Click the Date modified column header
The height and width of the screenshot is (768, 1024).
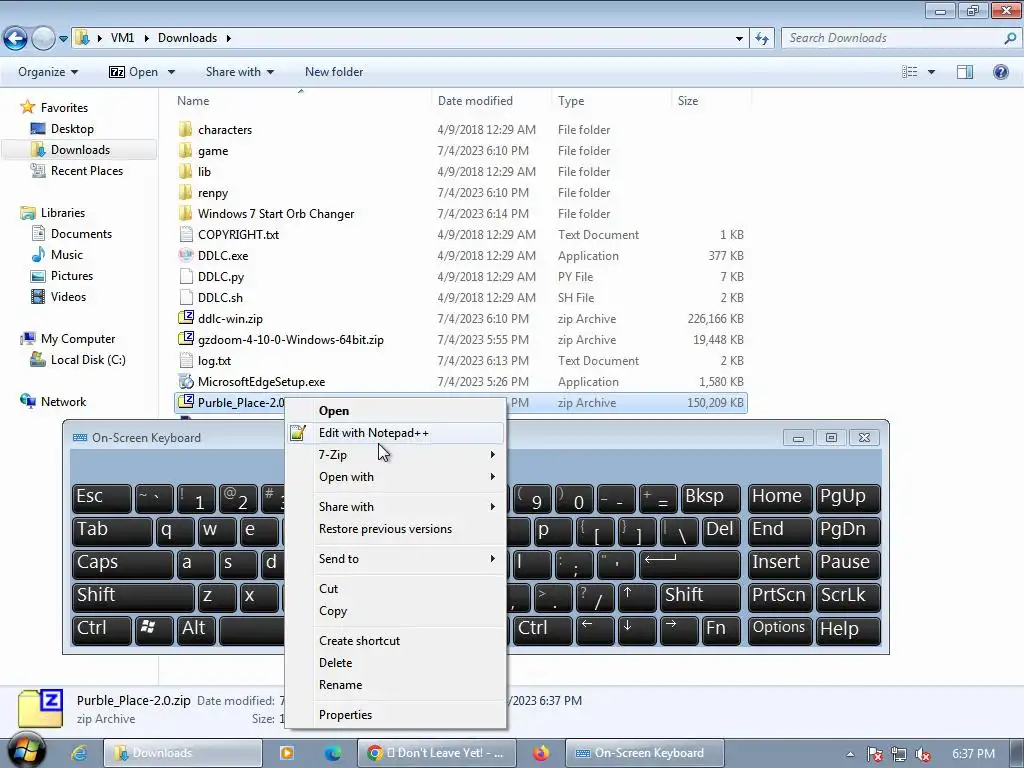click(491, 101)
